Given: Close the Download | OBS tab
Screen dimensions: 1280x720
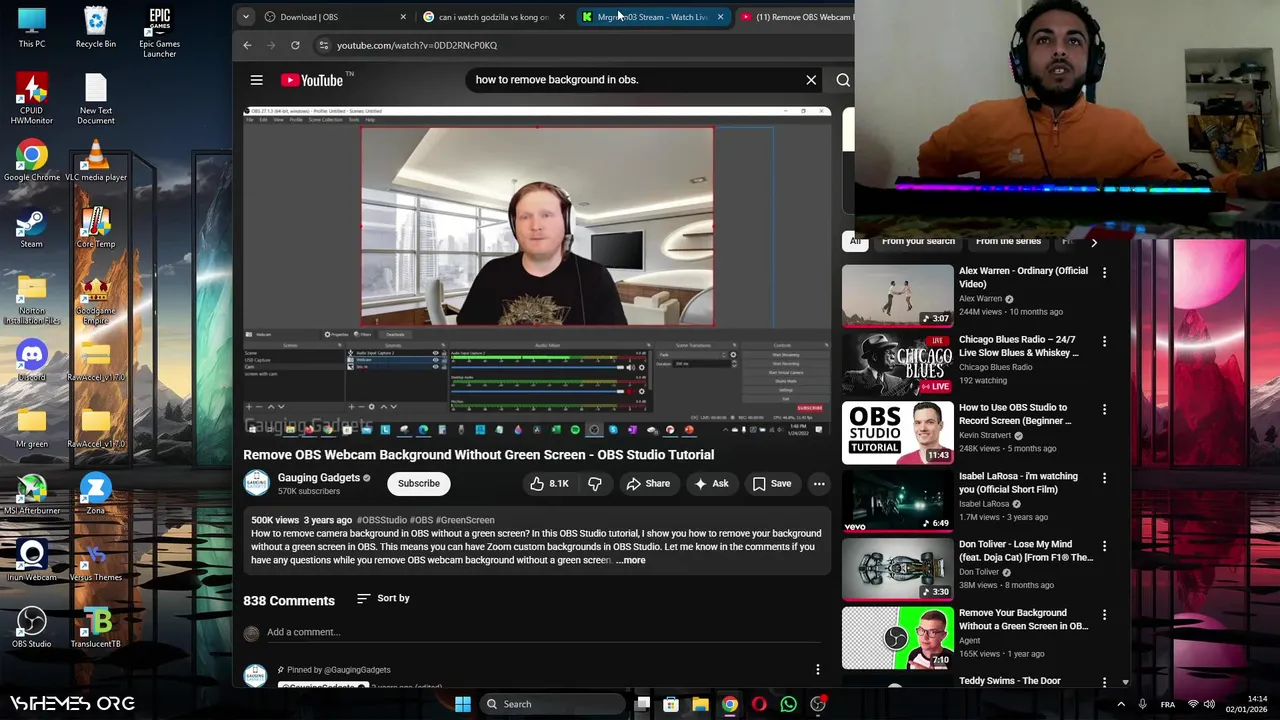Looking at the screenshot, I should pos(403,17).
